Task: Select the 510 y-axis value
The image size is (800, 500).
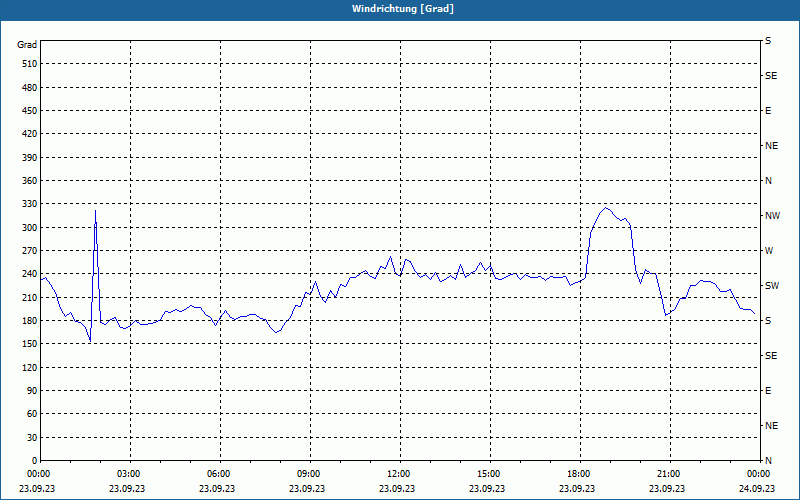Action: pos(30,64)
